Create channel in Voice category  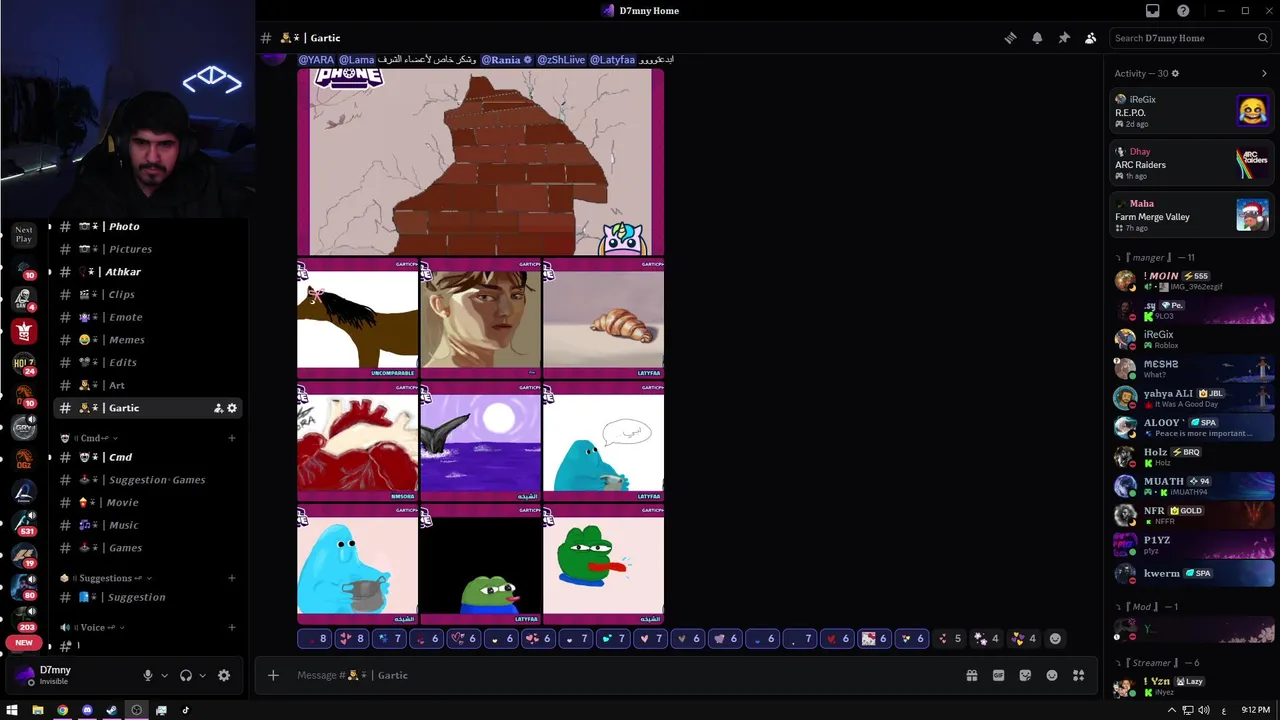[x=232, y=627]
